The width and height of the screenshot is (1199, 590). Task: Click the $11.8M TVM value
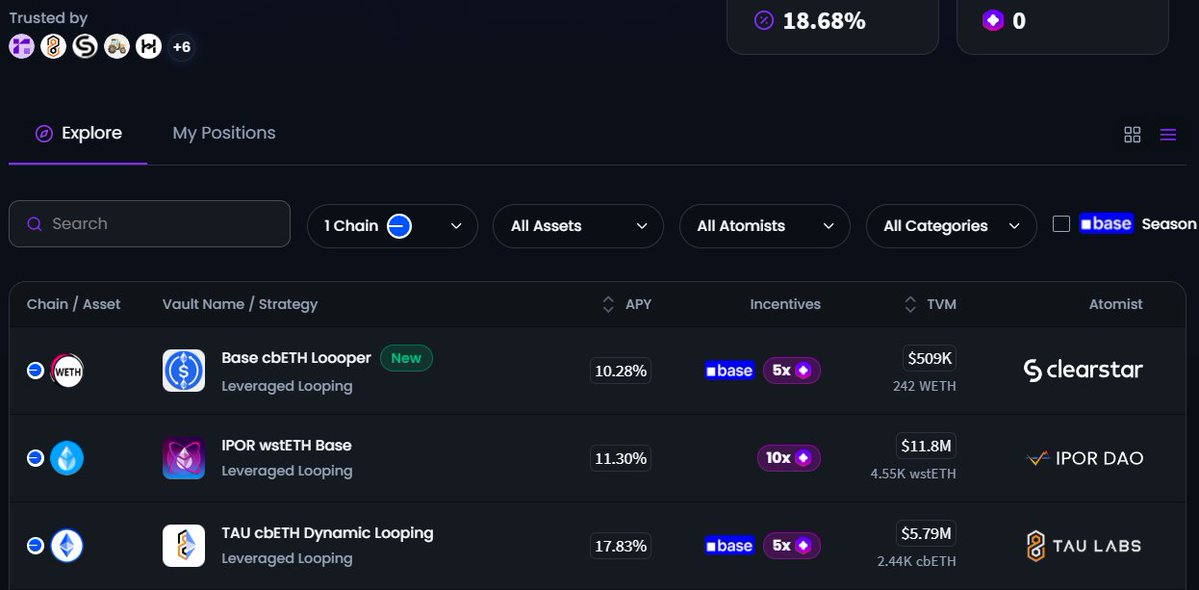click(x=926, y=446)
